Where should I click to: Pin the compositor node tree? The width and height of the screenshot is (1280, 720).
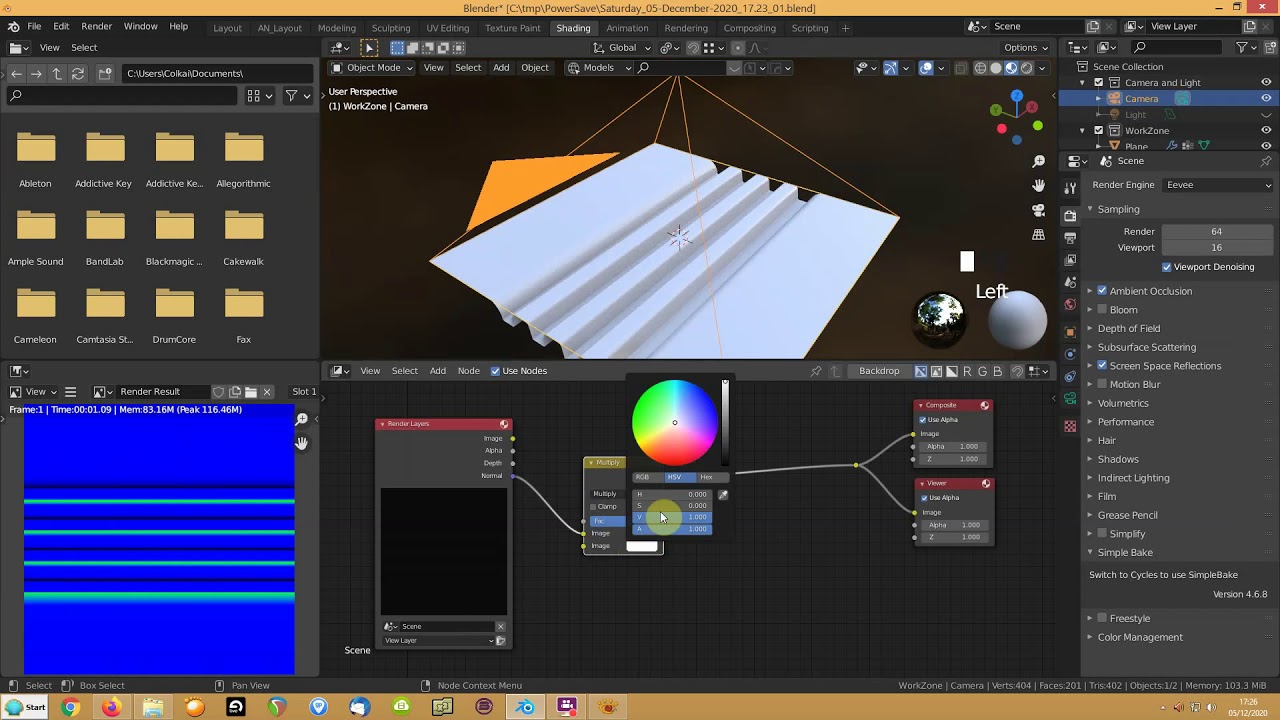click(816, 371)
